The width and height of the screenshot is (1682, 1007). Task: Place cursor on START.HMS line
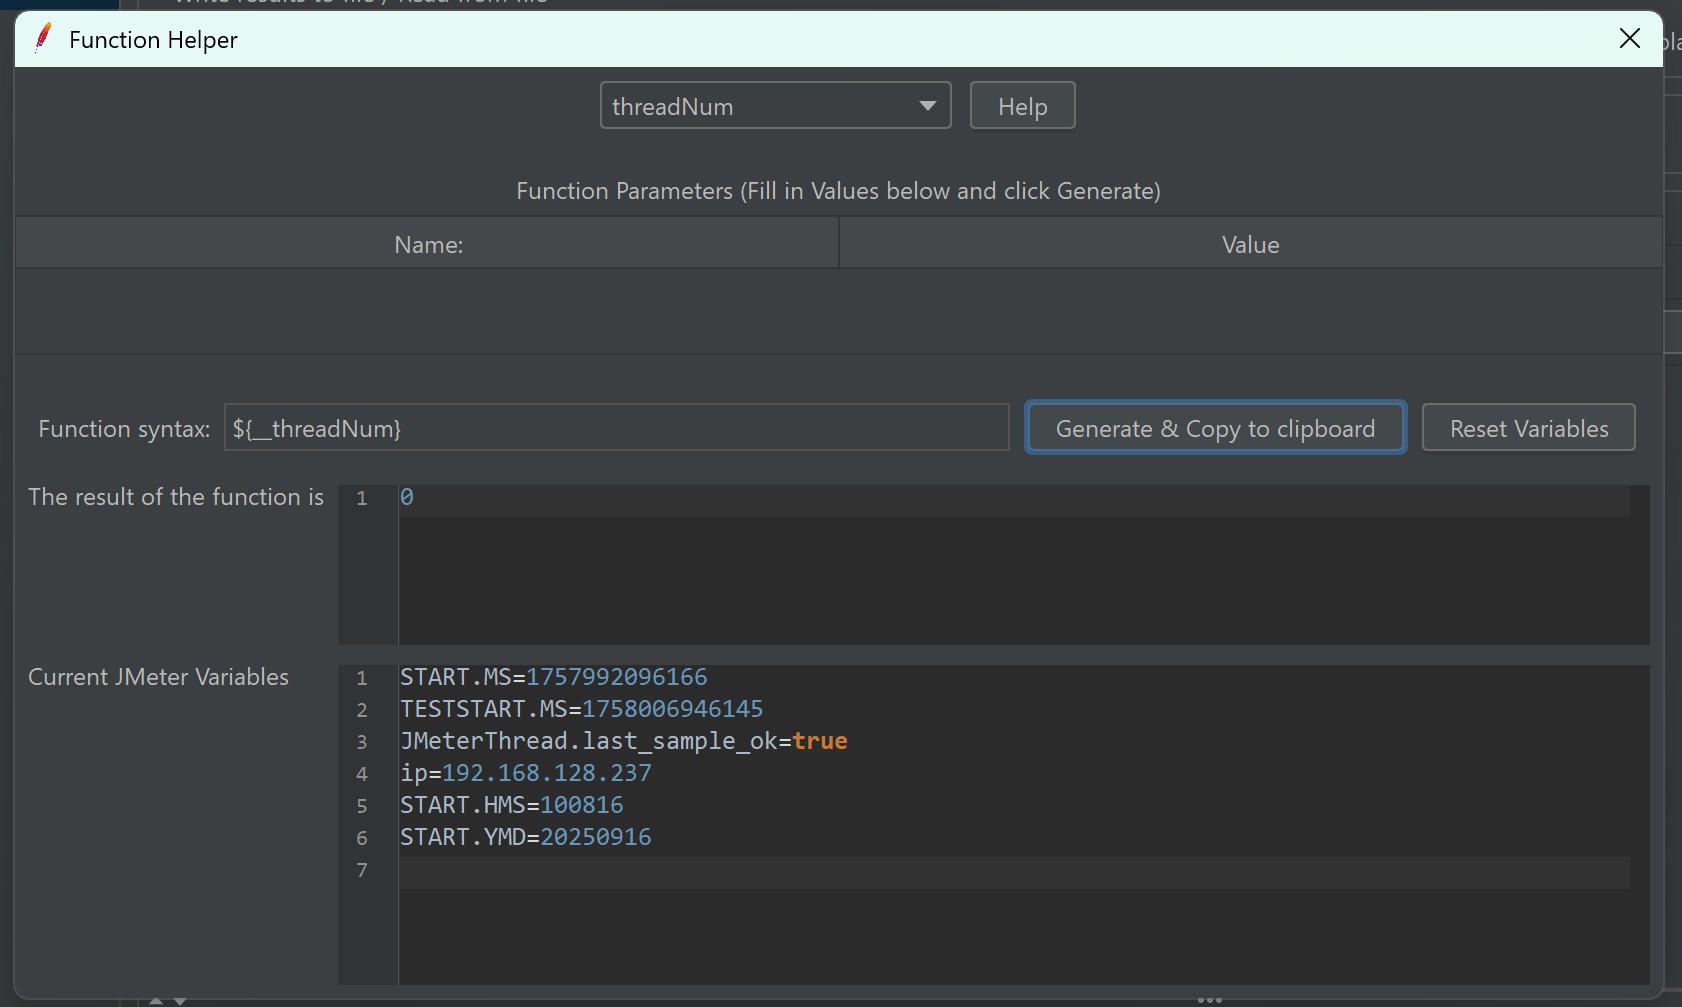coord(511,805)
